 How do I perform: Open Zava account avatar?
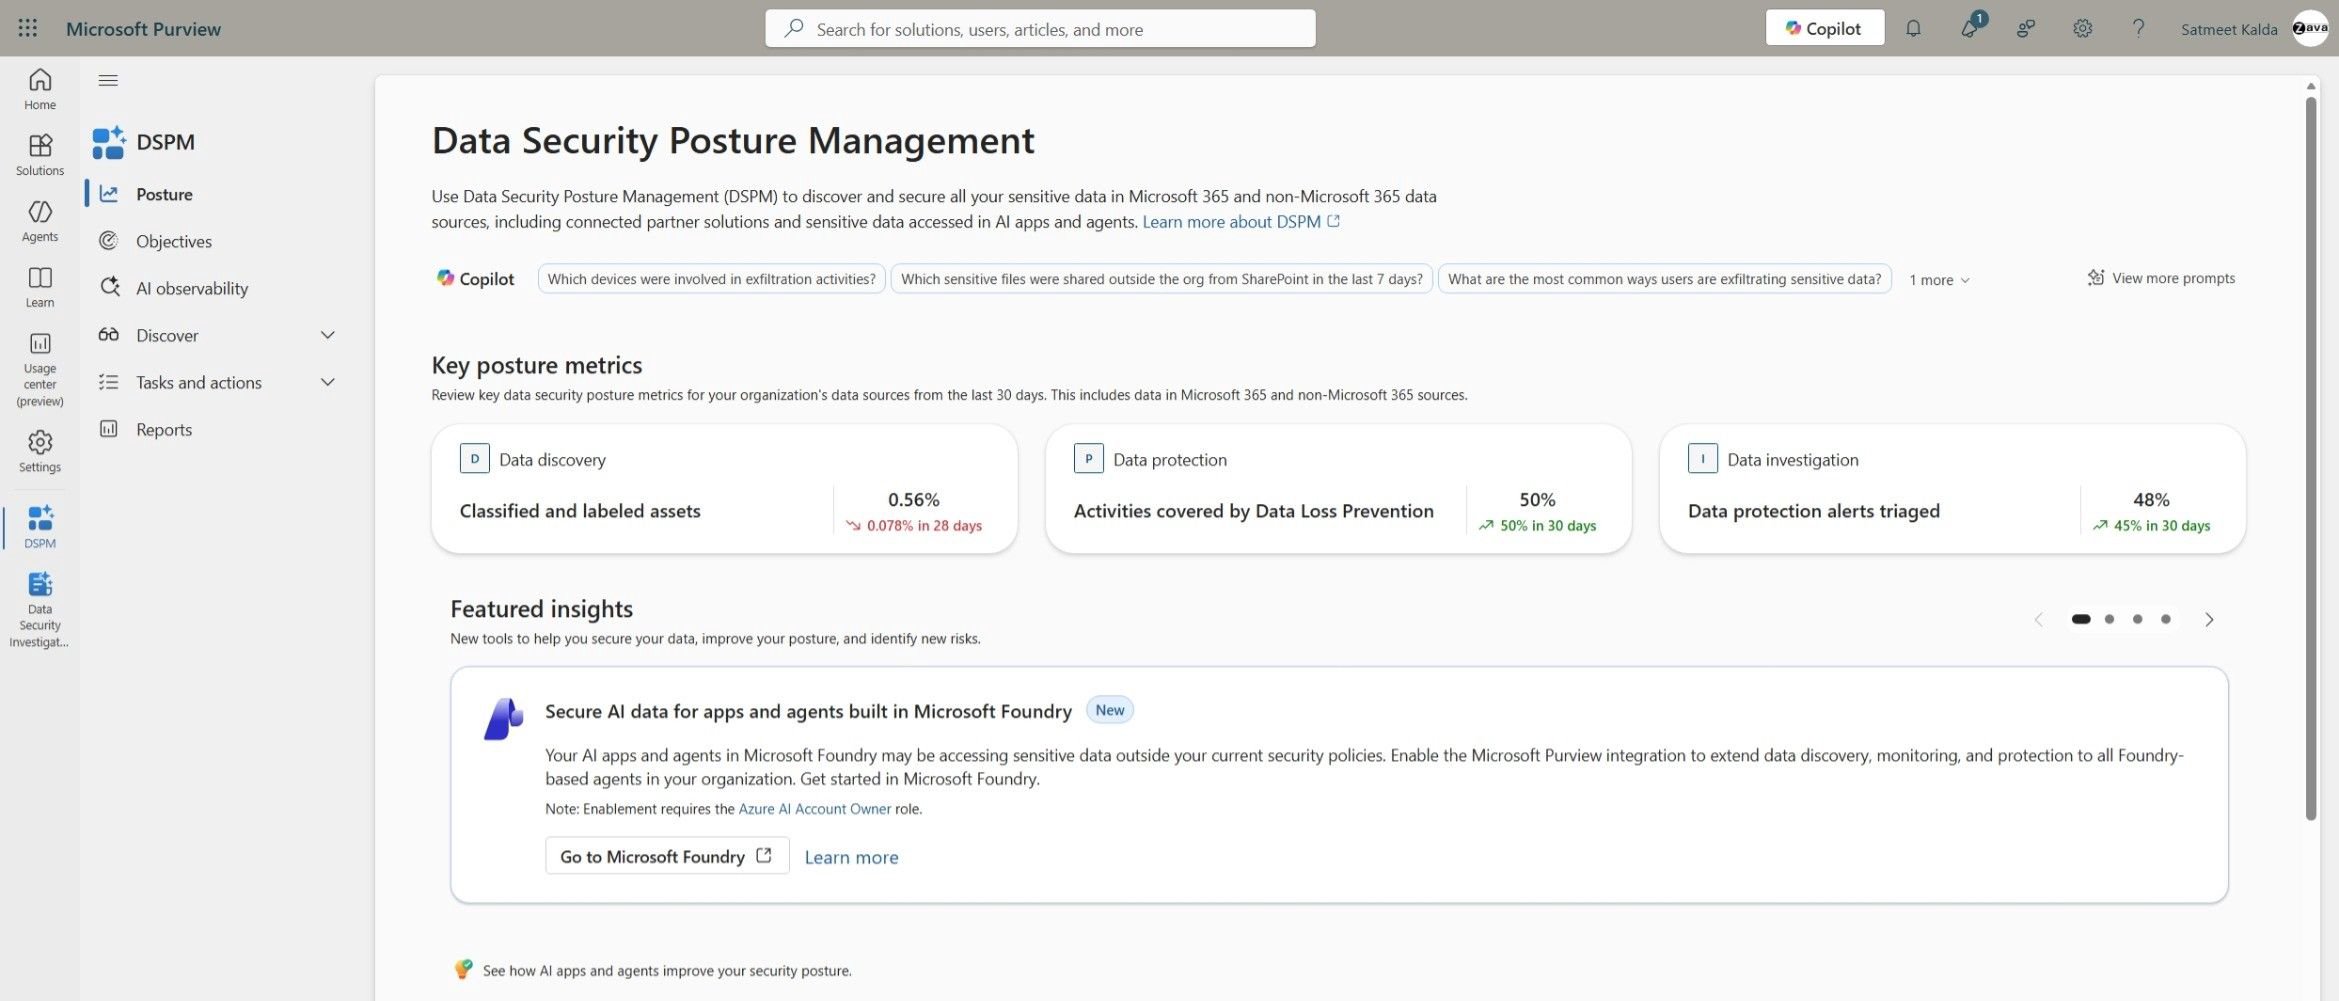pos(2311,28)
